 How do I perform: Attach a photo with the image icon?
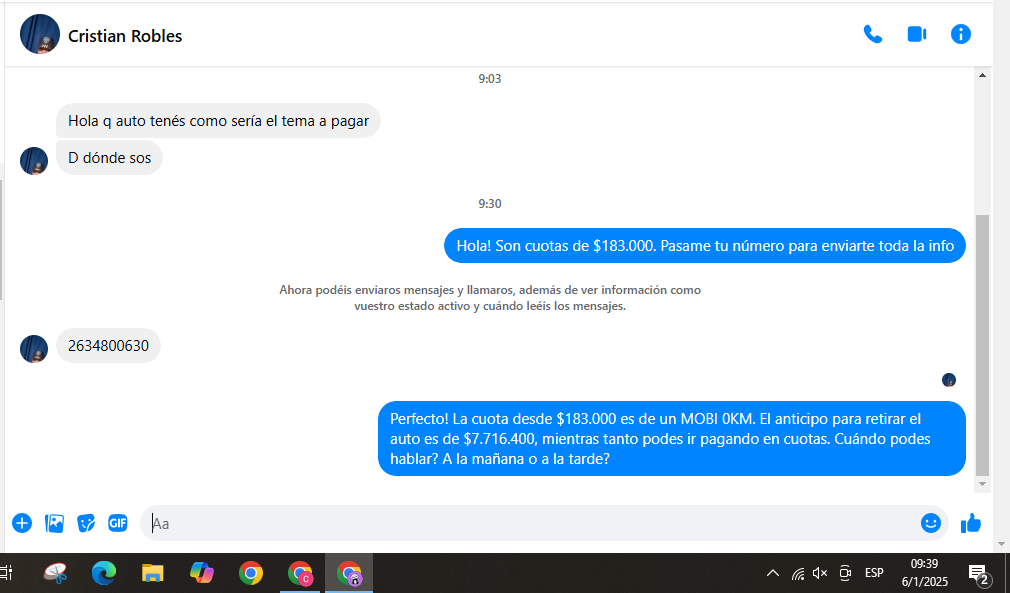coord(54,523)
